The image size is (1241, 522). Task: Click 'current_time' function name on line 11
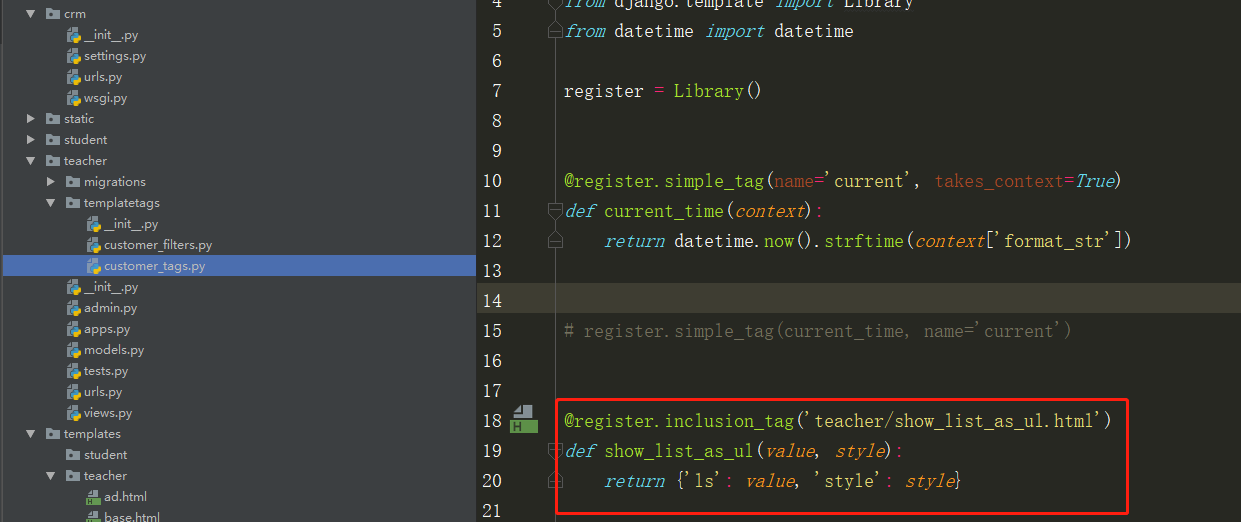pos(664,211)
